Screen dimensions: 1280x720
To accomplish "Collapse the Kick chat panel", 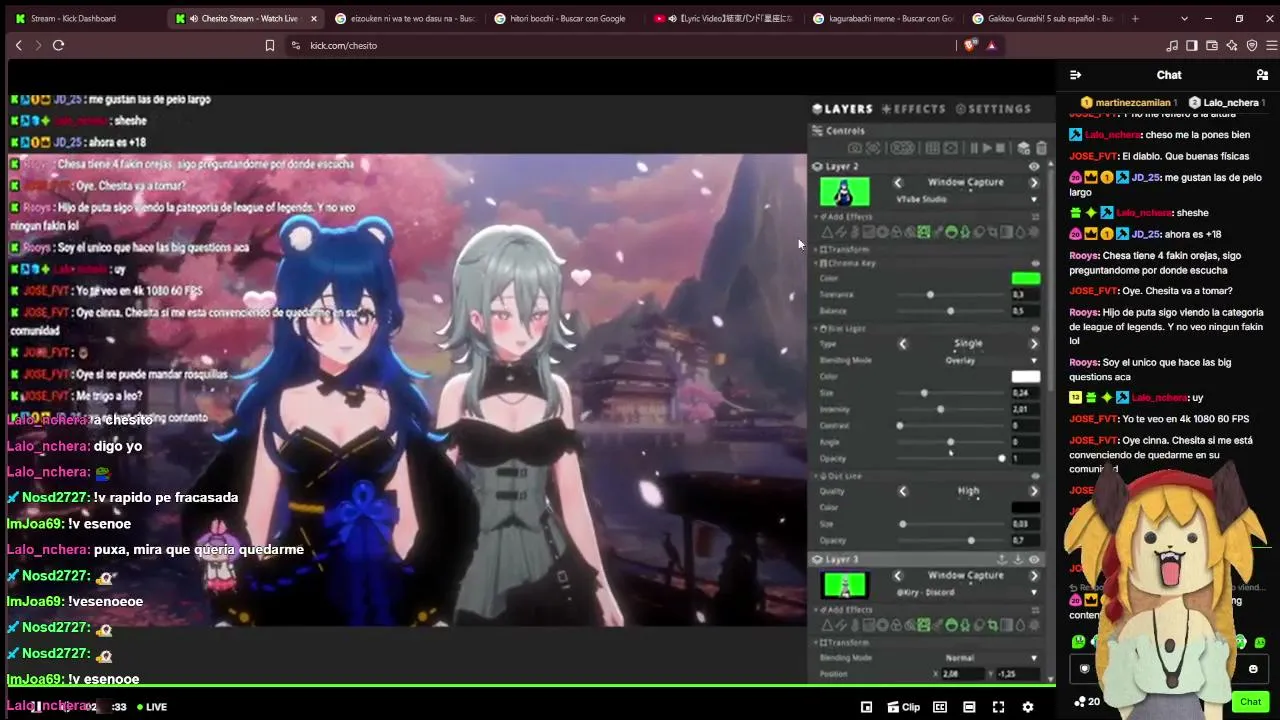I will 1075,75.
